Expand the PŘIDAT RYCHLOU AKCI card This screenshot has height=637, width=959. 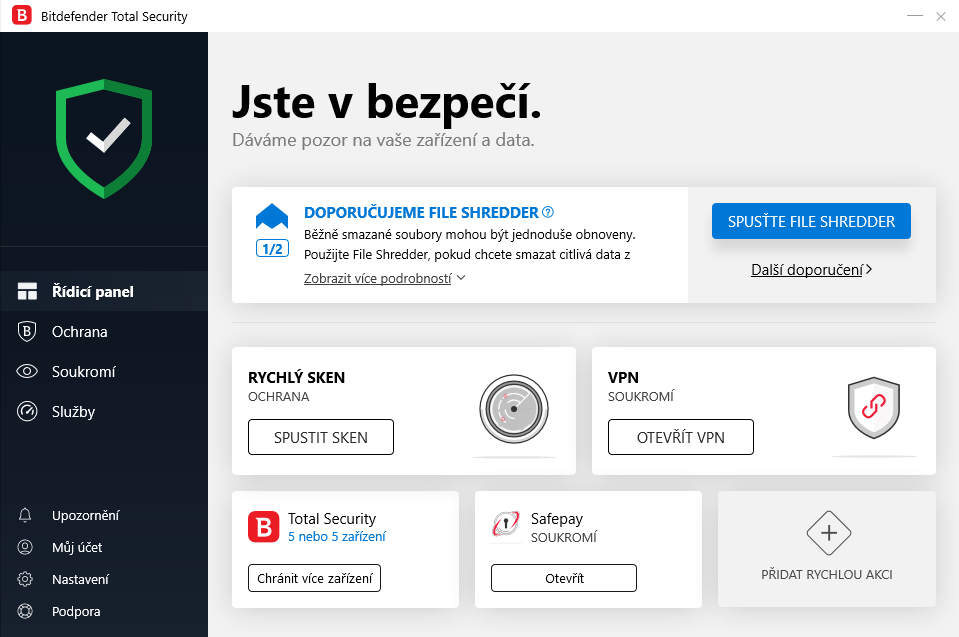[827, 549]
